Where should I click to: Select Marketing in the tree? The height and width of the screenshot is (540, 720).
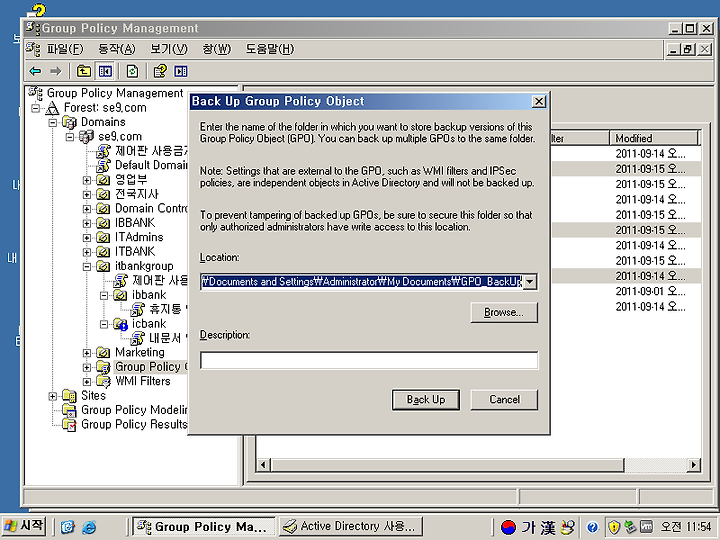[x=140, y=352]
